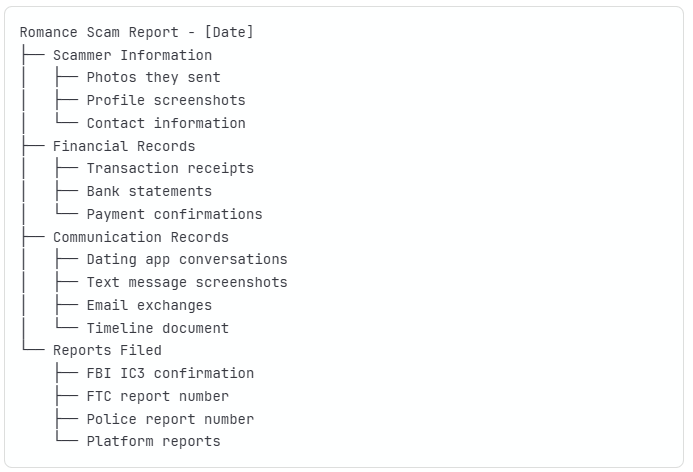Select the Communication Records folder
The height and width of the screenshot is (472, 693).
(140, 237)
